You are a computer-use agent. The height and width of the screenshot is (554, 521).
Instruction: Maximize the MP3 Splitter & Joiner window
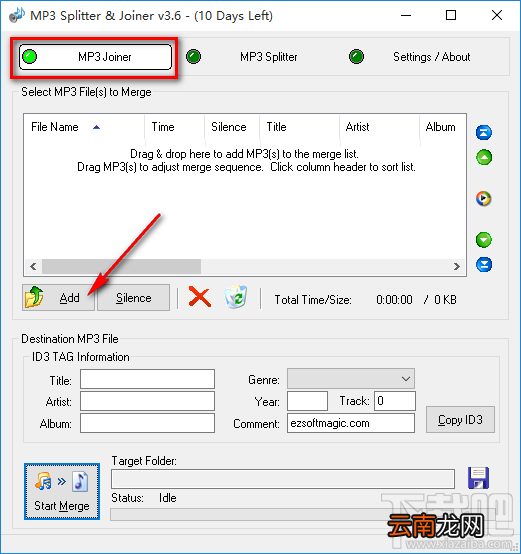[451, 15]
